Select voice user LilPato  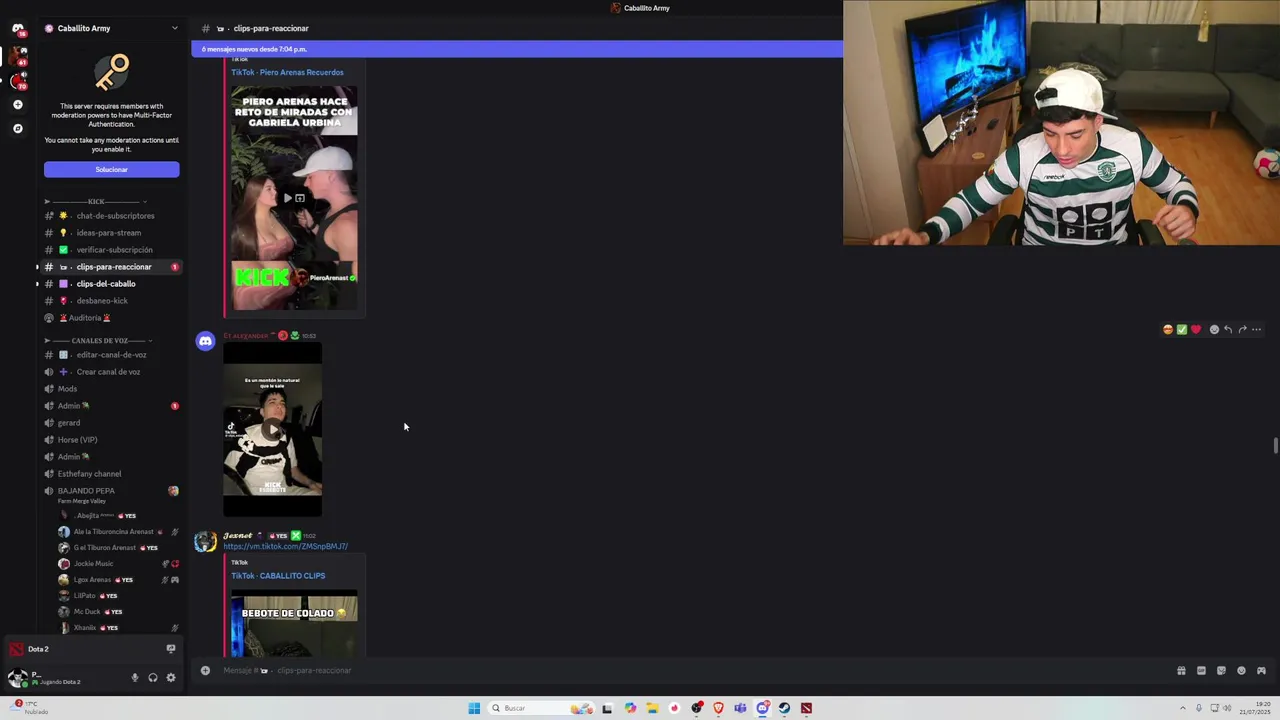(118, 596)
